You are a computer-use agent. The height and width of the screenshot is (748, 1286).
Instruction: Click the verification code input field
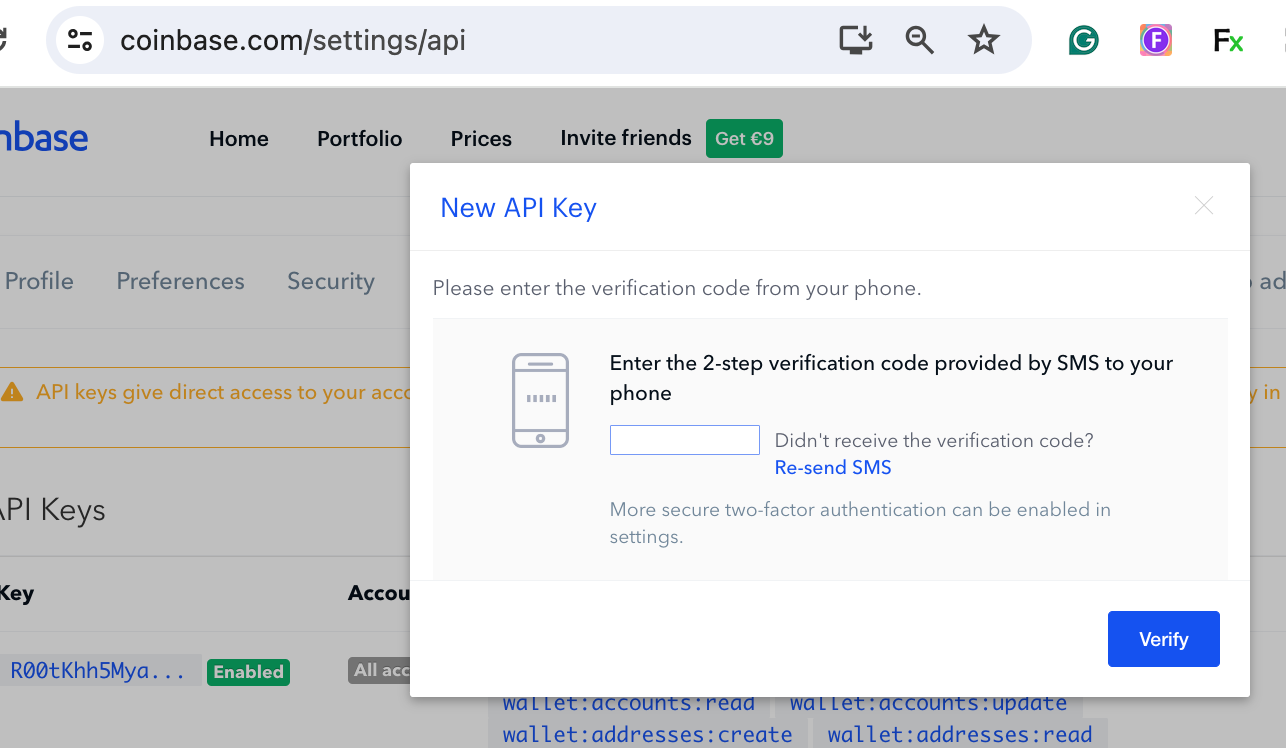[685, 440]
